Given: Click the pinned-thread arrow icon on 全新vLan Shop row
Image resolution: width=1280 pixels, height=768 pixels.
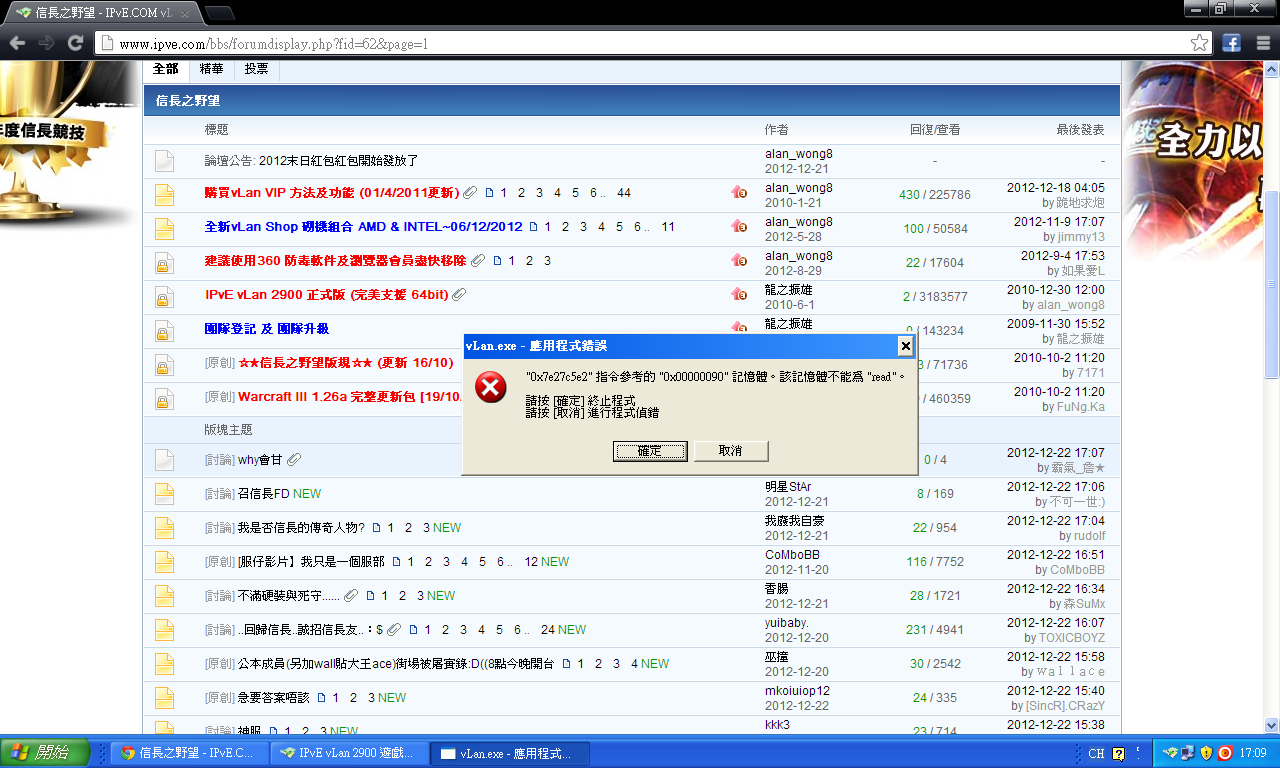Looking at the screenshot, I should (739, 227).
